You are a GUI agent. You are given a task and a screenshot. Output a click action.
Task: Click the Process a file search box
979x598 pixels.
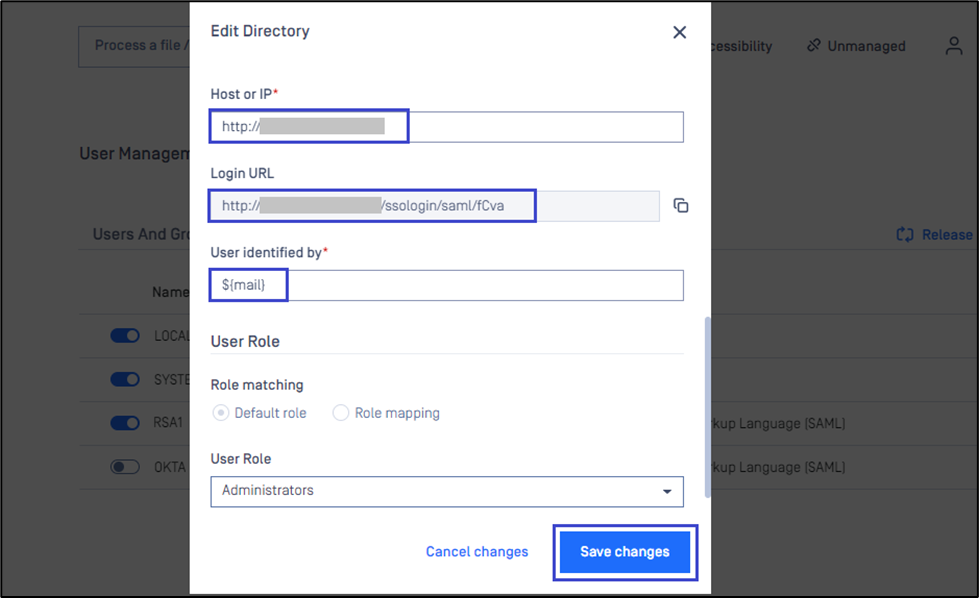135,46
